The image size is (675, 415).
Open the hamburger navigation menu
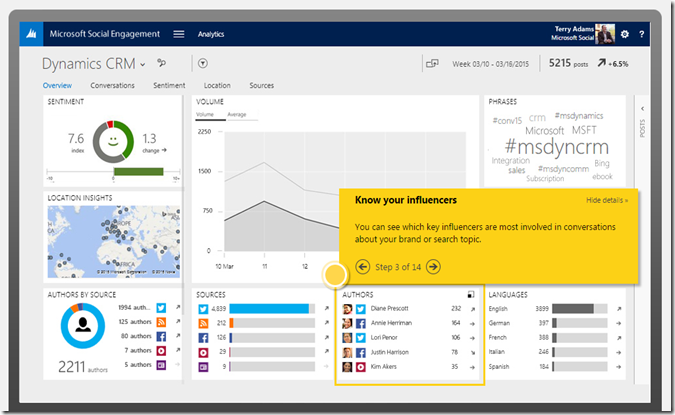[179, 34]
